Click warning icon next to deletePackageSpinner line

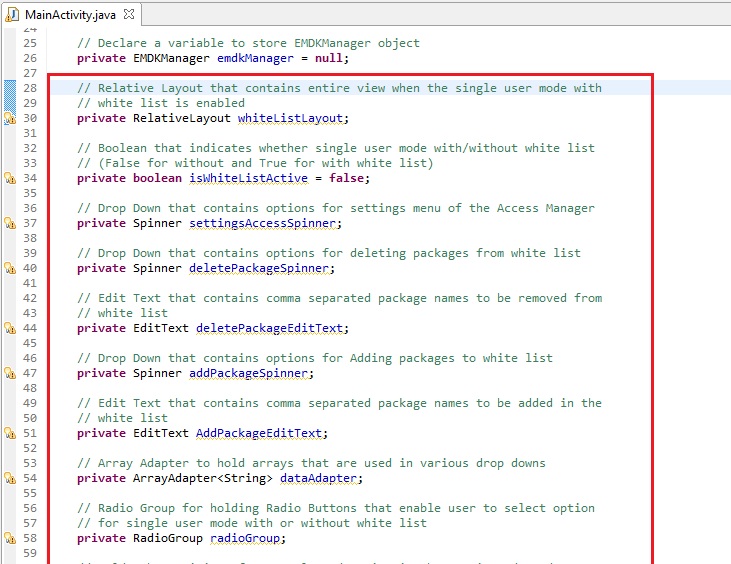pos(10,268)
